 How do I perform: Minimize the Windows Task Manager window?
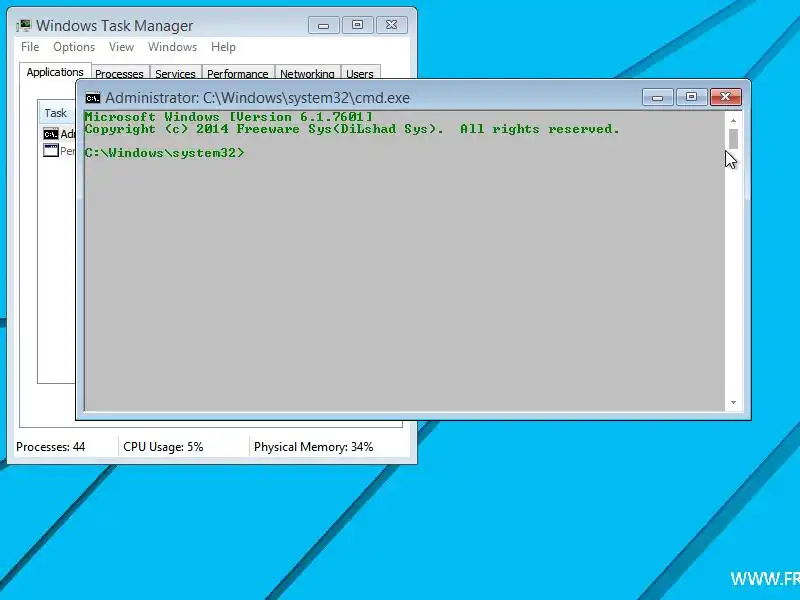(x=323, y=25)
